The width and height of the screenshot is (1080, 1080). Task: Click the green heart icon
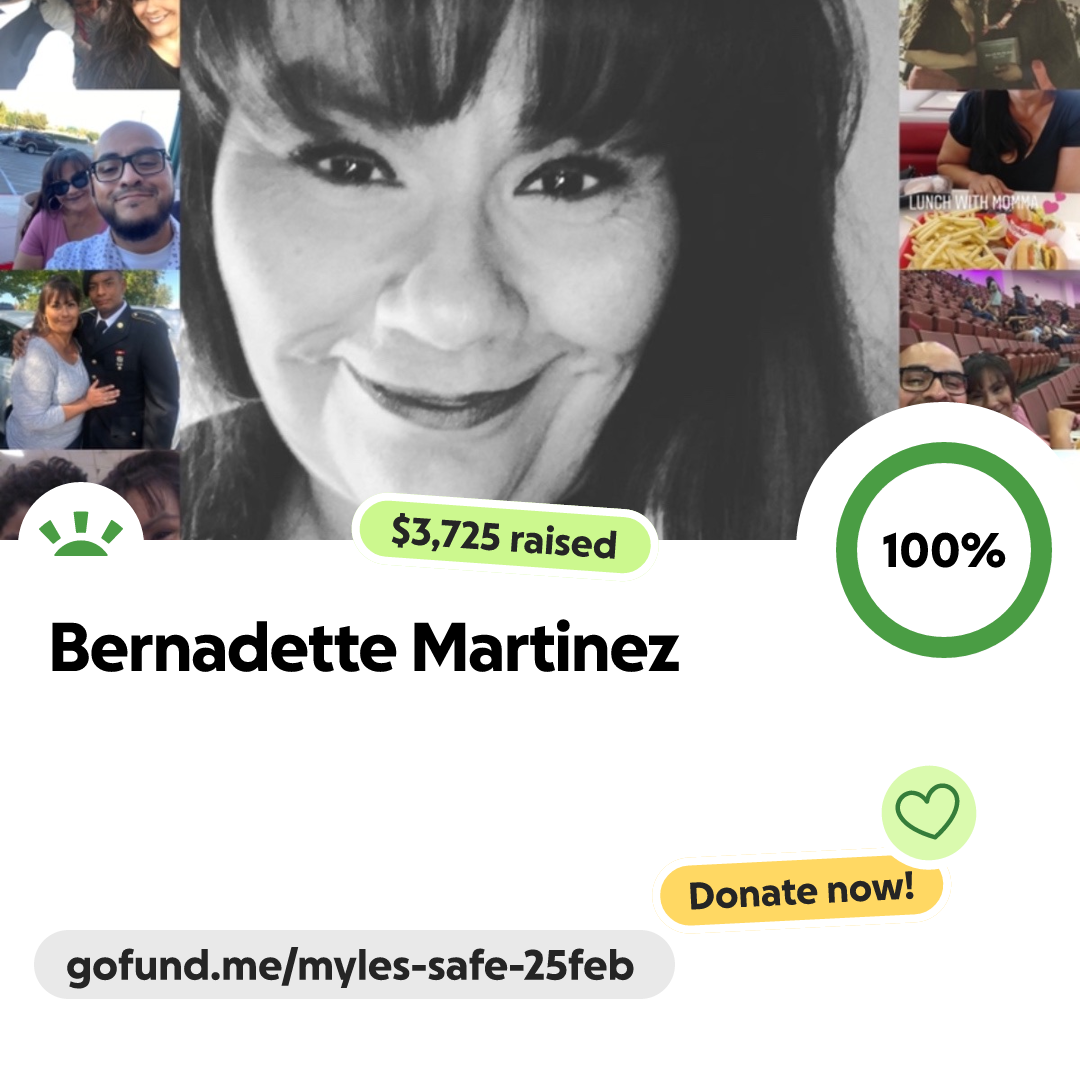click(x=927, y=811)
